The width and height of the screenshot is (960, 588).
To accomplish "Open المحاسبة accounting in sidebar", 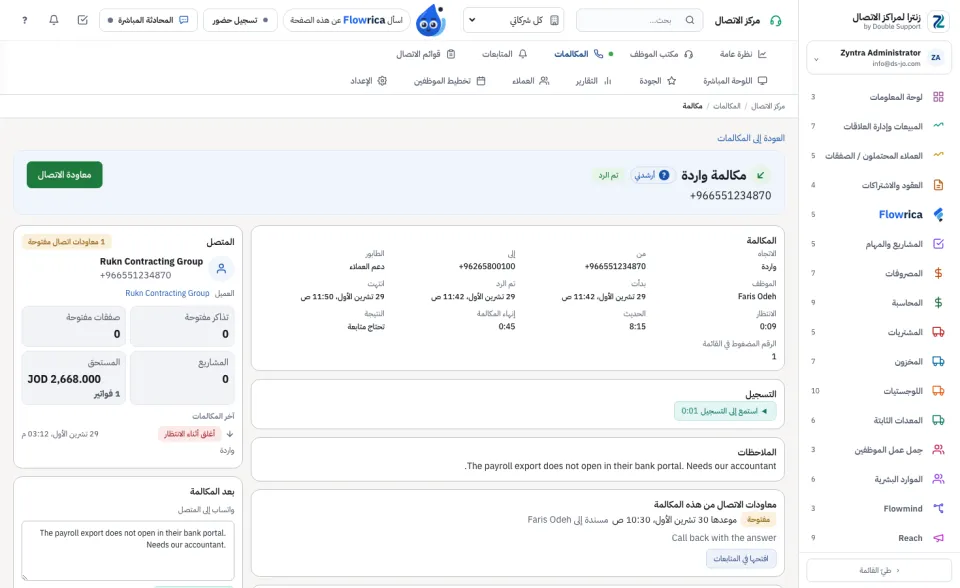I will [x=879, y=303].
